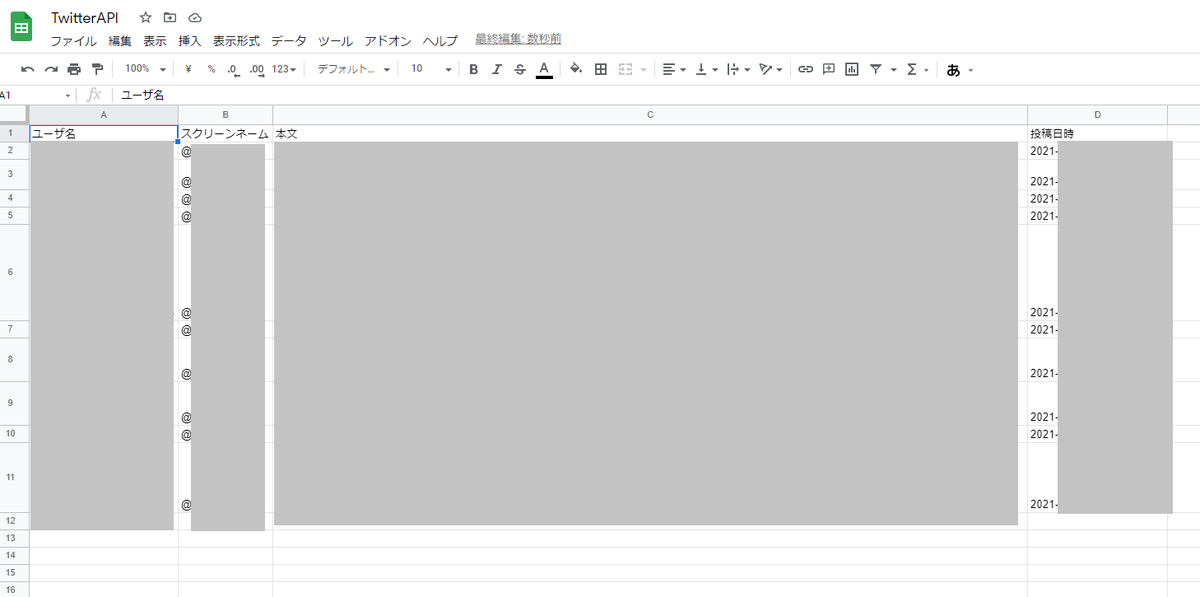Screen dimensions: 1200x597
Task: Select cell C1 本文
Action: [x=650, y=133]
